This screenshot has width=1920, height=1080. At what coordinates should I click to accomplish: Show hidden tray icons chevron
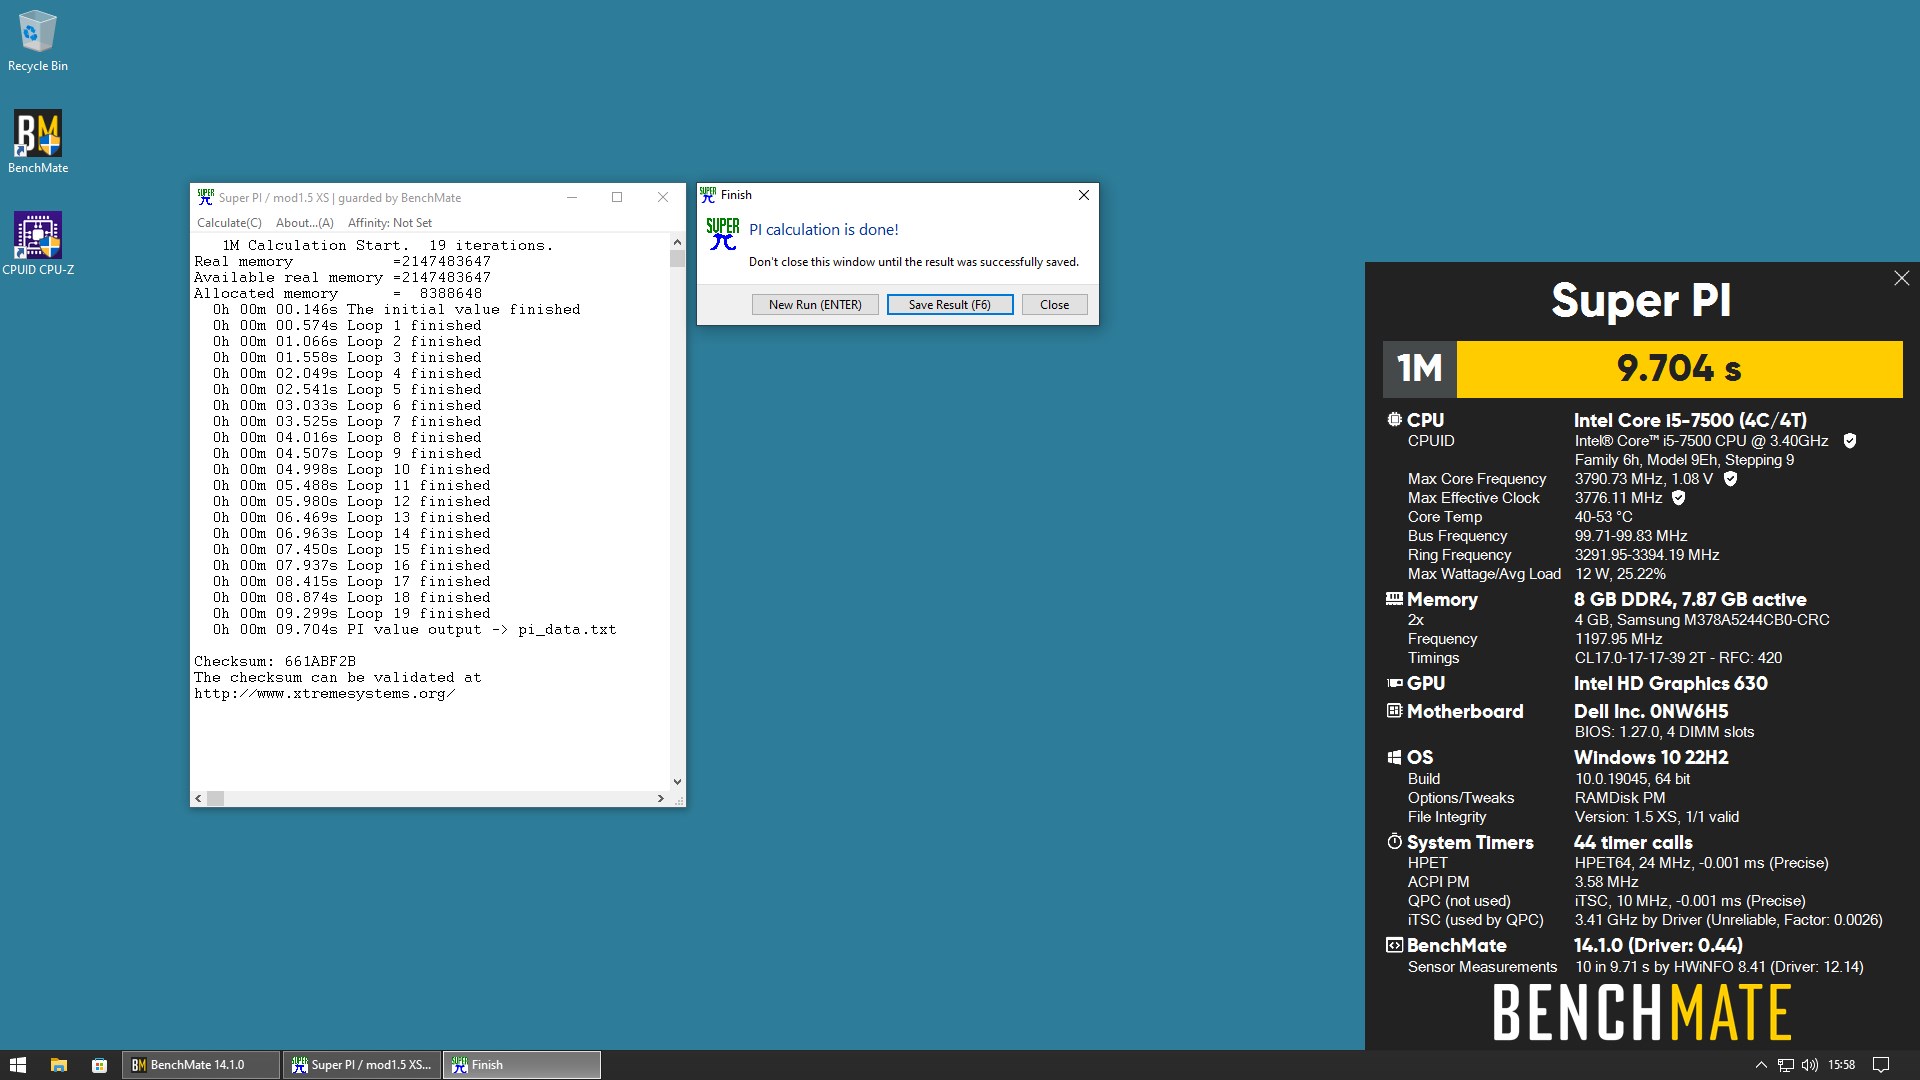[1761, 1065]
